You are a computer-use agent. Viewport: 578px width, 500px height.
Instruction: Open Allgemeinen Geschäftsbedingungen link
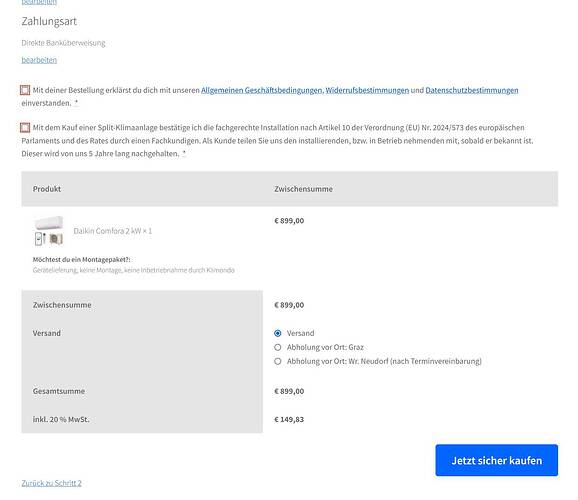(x=261, y=90)
